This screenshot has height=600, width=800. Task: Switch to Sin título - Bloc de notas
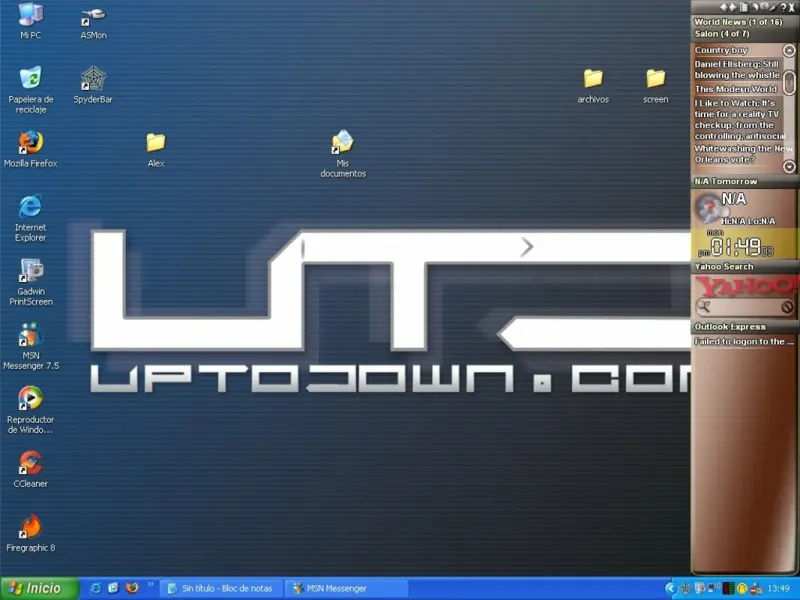pos(221,588)
